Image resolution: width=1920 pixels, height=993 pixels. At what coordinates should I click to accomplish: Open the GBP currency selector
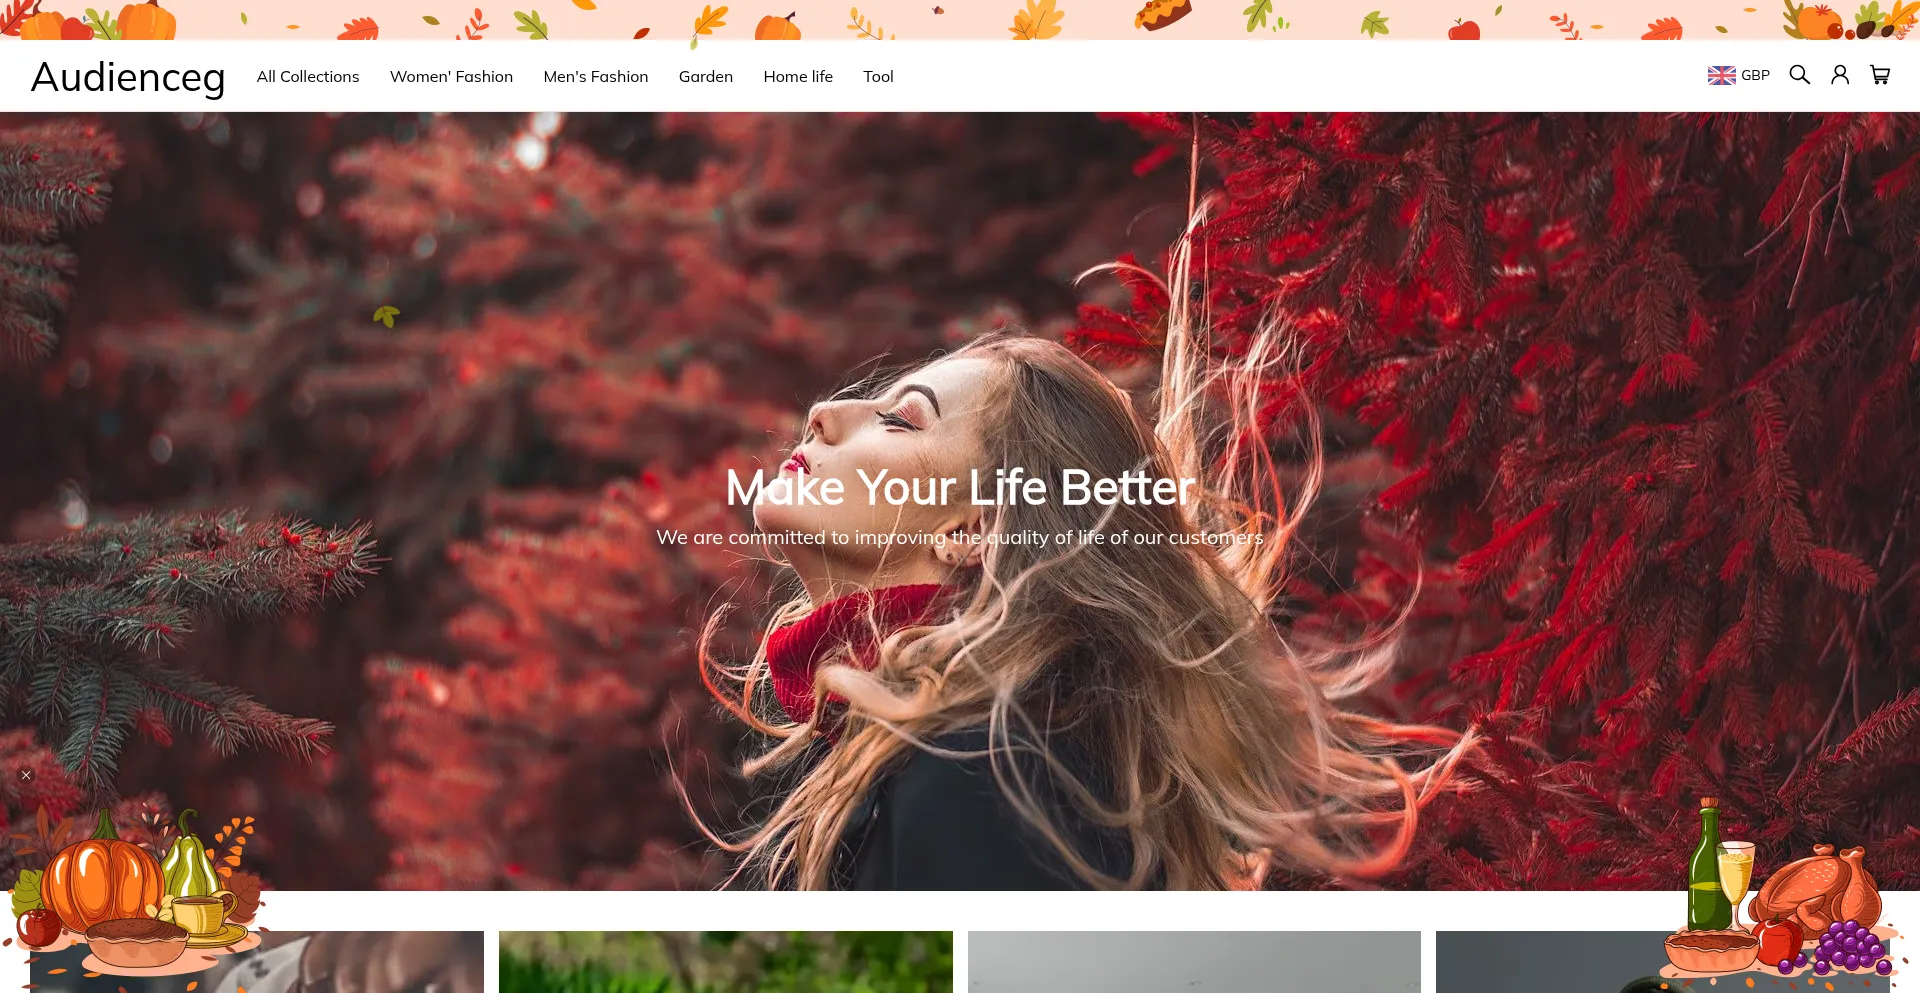(1738, 75)
